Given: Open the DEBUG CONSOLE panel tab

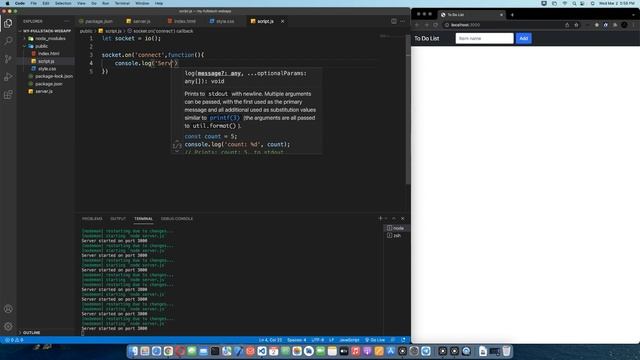Looking at the screenshot, I should (x=177, y=219).
